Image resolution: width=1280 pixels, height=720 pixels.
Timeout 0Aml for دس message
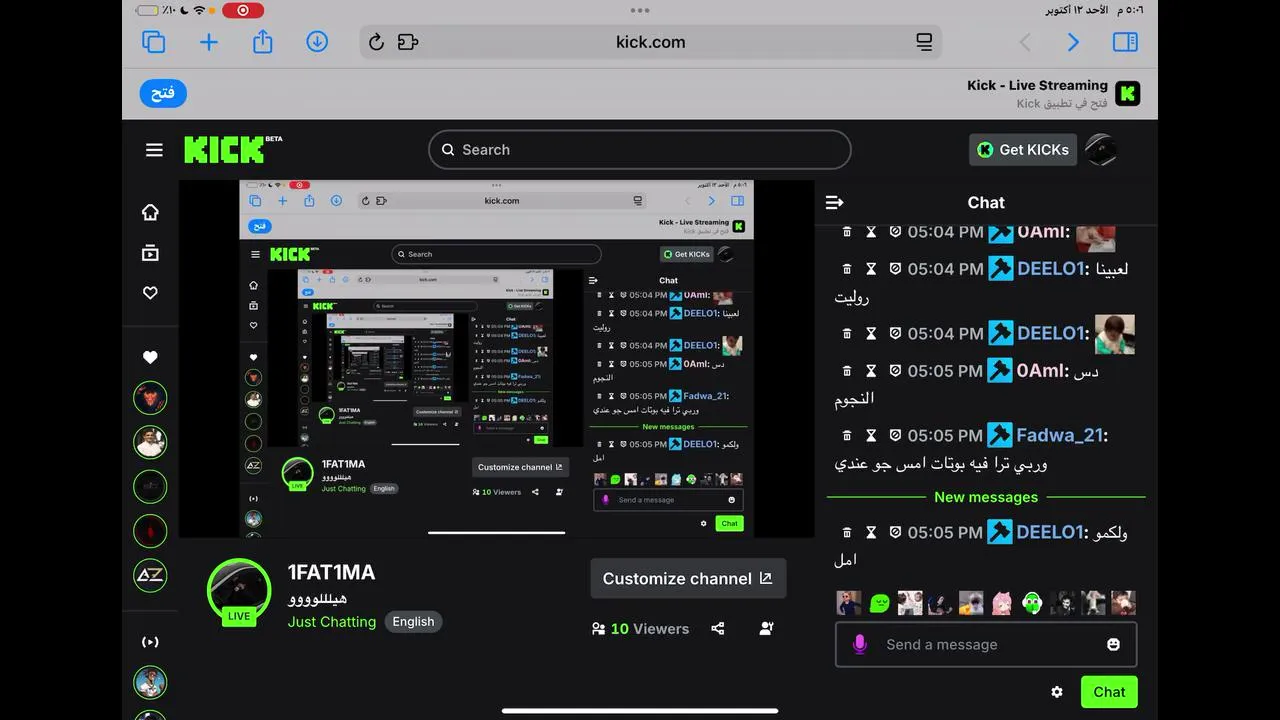pyautogui.click(x=871, y=371)
